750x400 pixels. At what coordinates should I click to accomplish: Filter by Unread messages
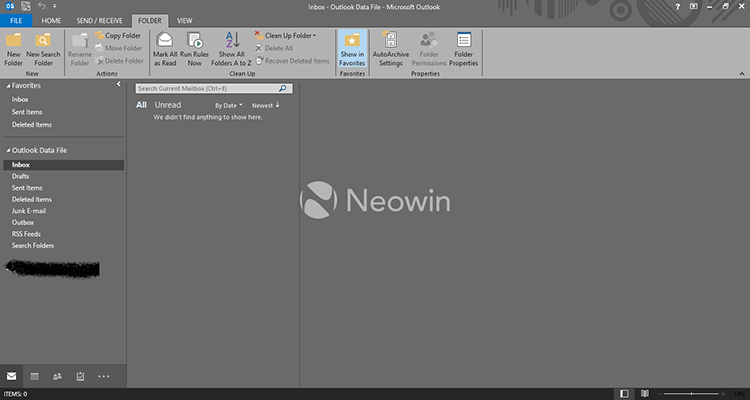168,105
